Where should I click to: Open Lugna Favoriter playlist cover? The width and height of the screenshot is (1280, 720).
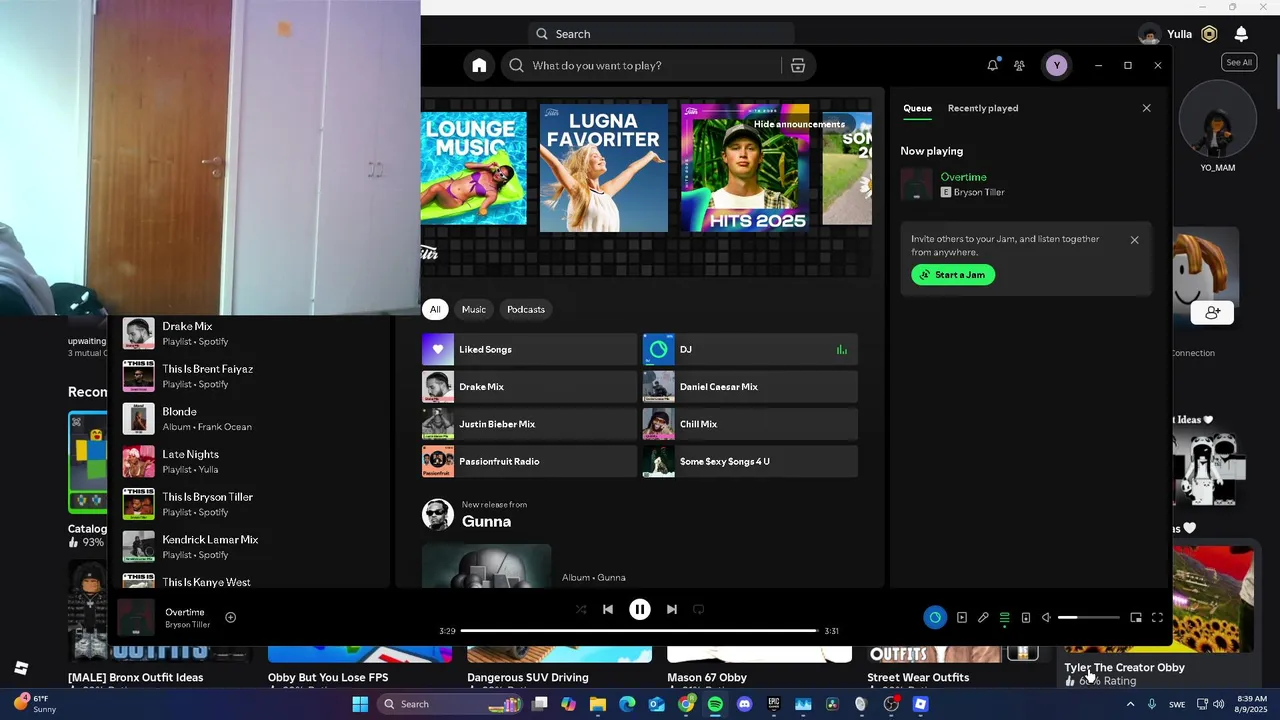(604, 168)
